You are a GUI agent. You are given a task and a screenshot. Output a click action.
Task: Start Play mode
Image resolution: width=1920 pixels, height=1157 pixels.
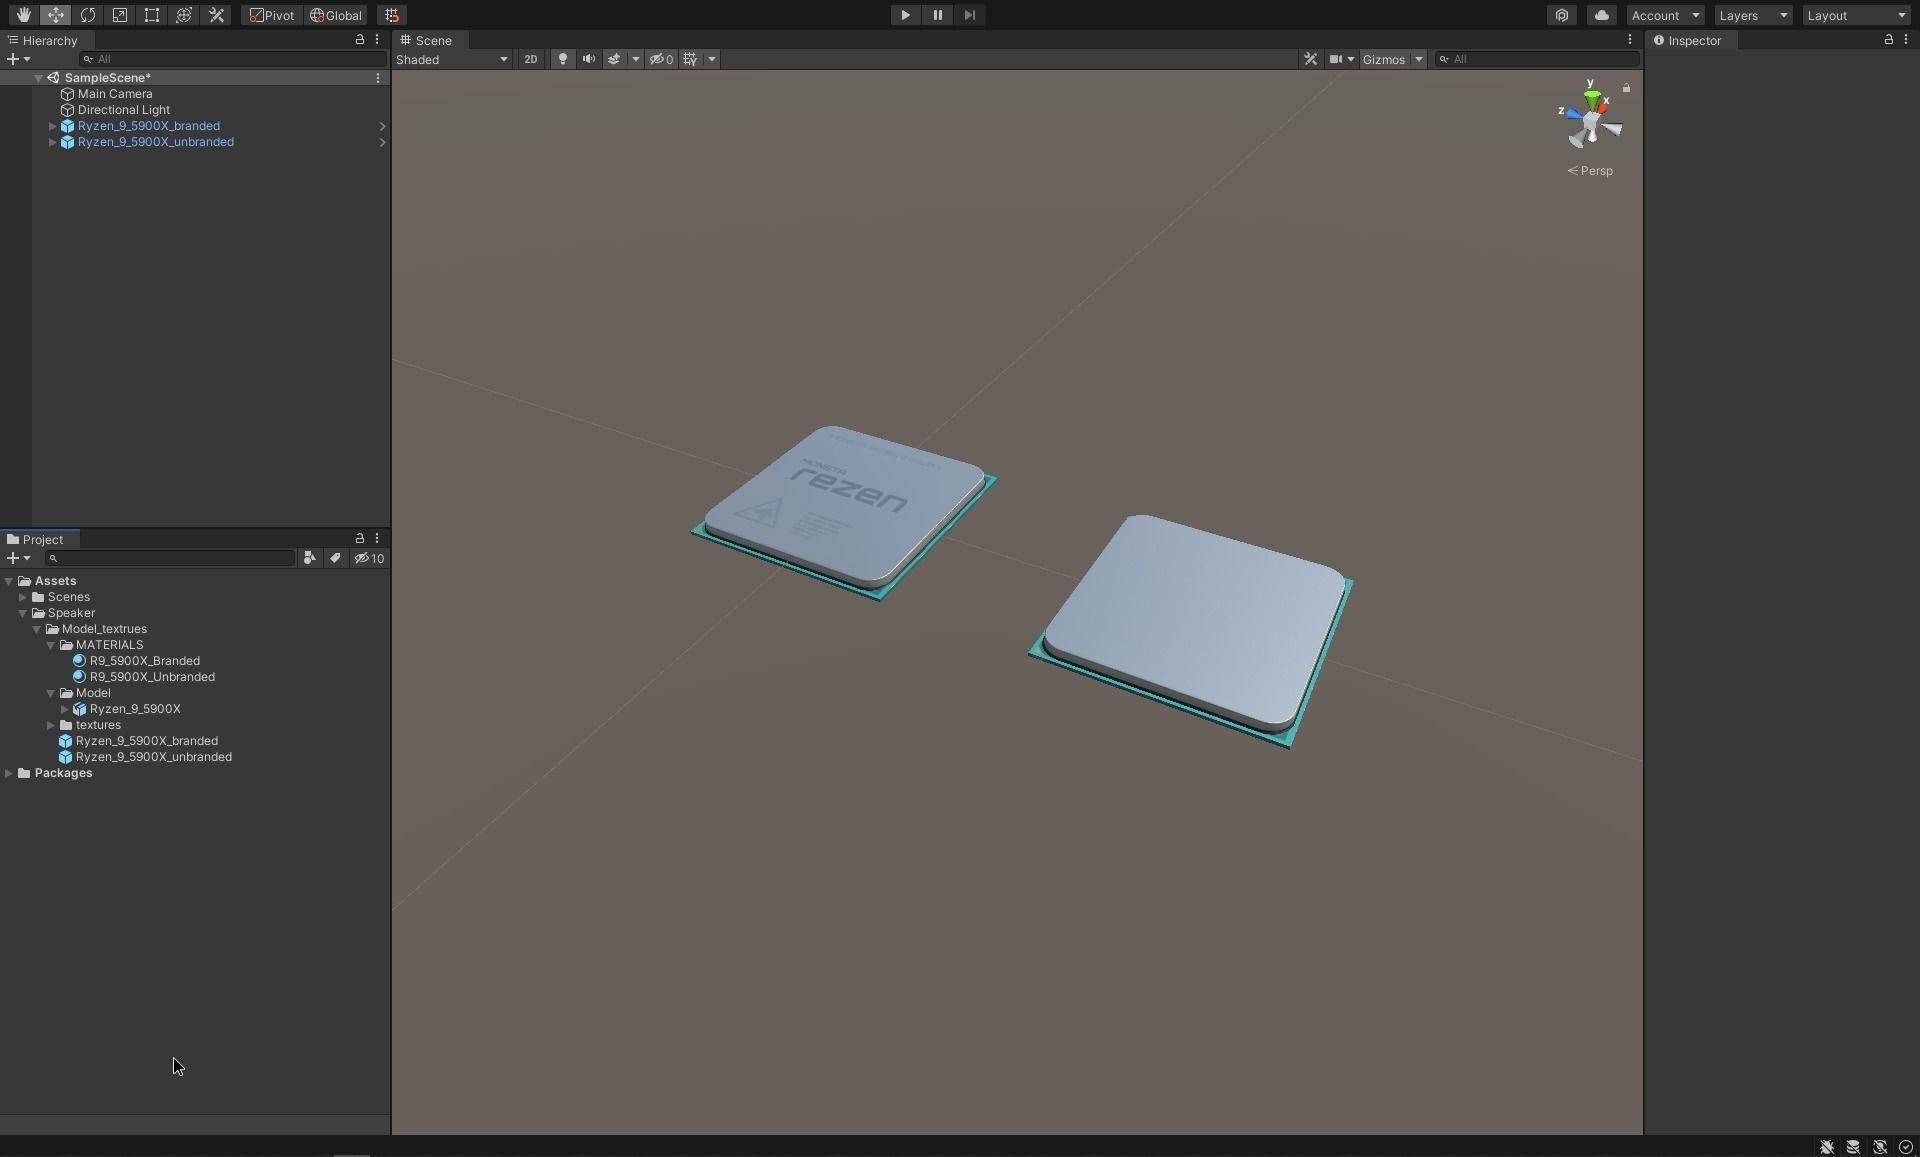click(x=905, y=15)
